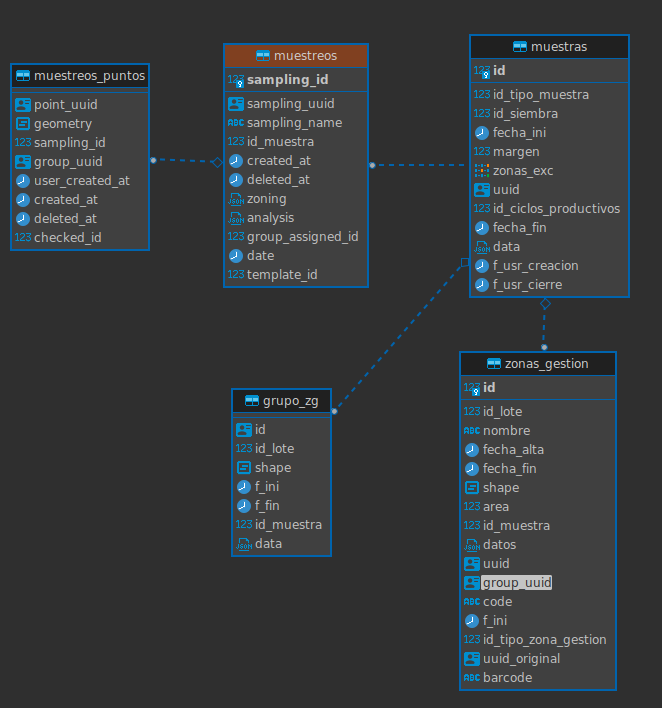The image size is (662, 708).
Task: Click the clock icon beside f_usr_cierre
Action: coord(482,285)
